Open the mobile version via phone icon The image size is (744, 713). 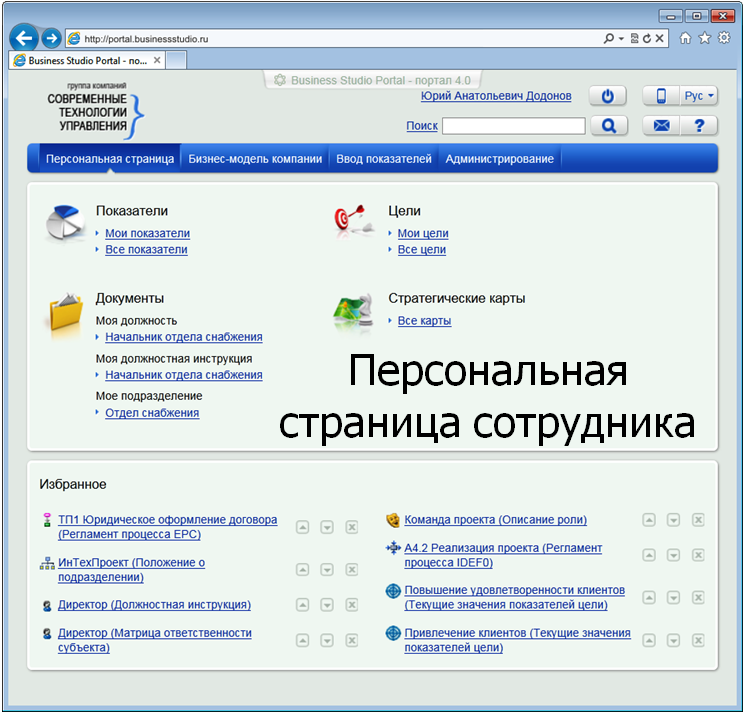coord(661,96)
